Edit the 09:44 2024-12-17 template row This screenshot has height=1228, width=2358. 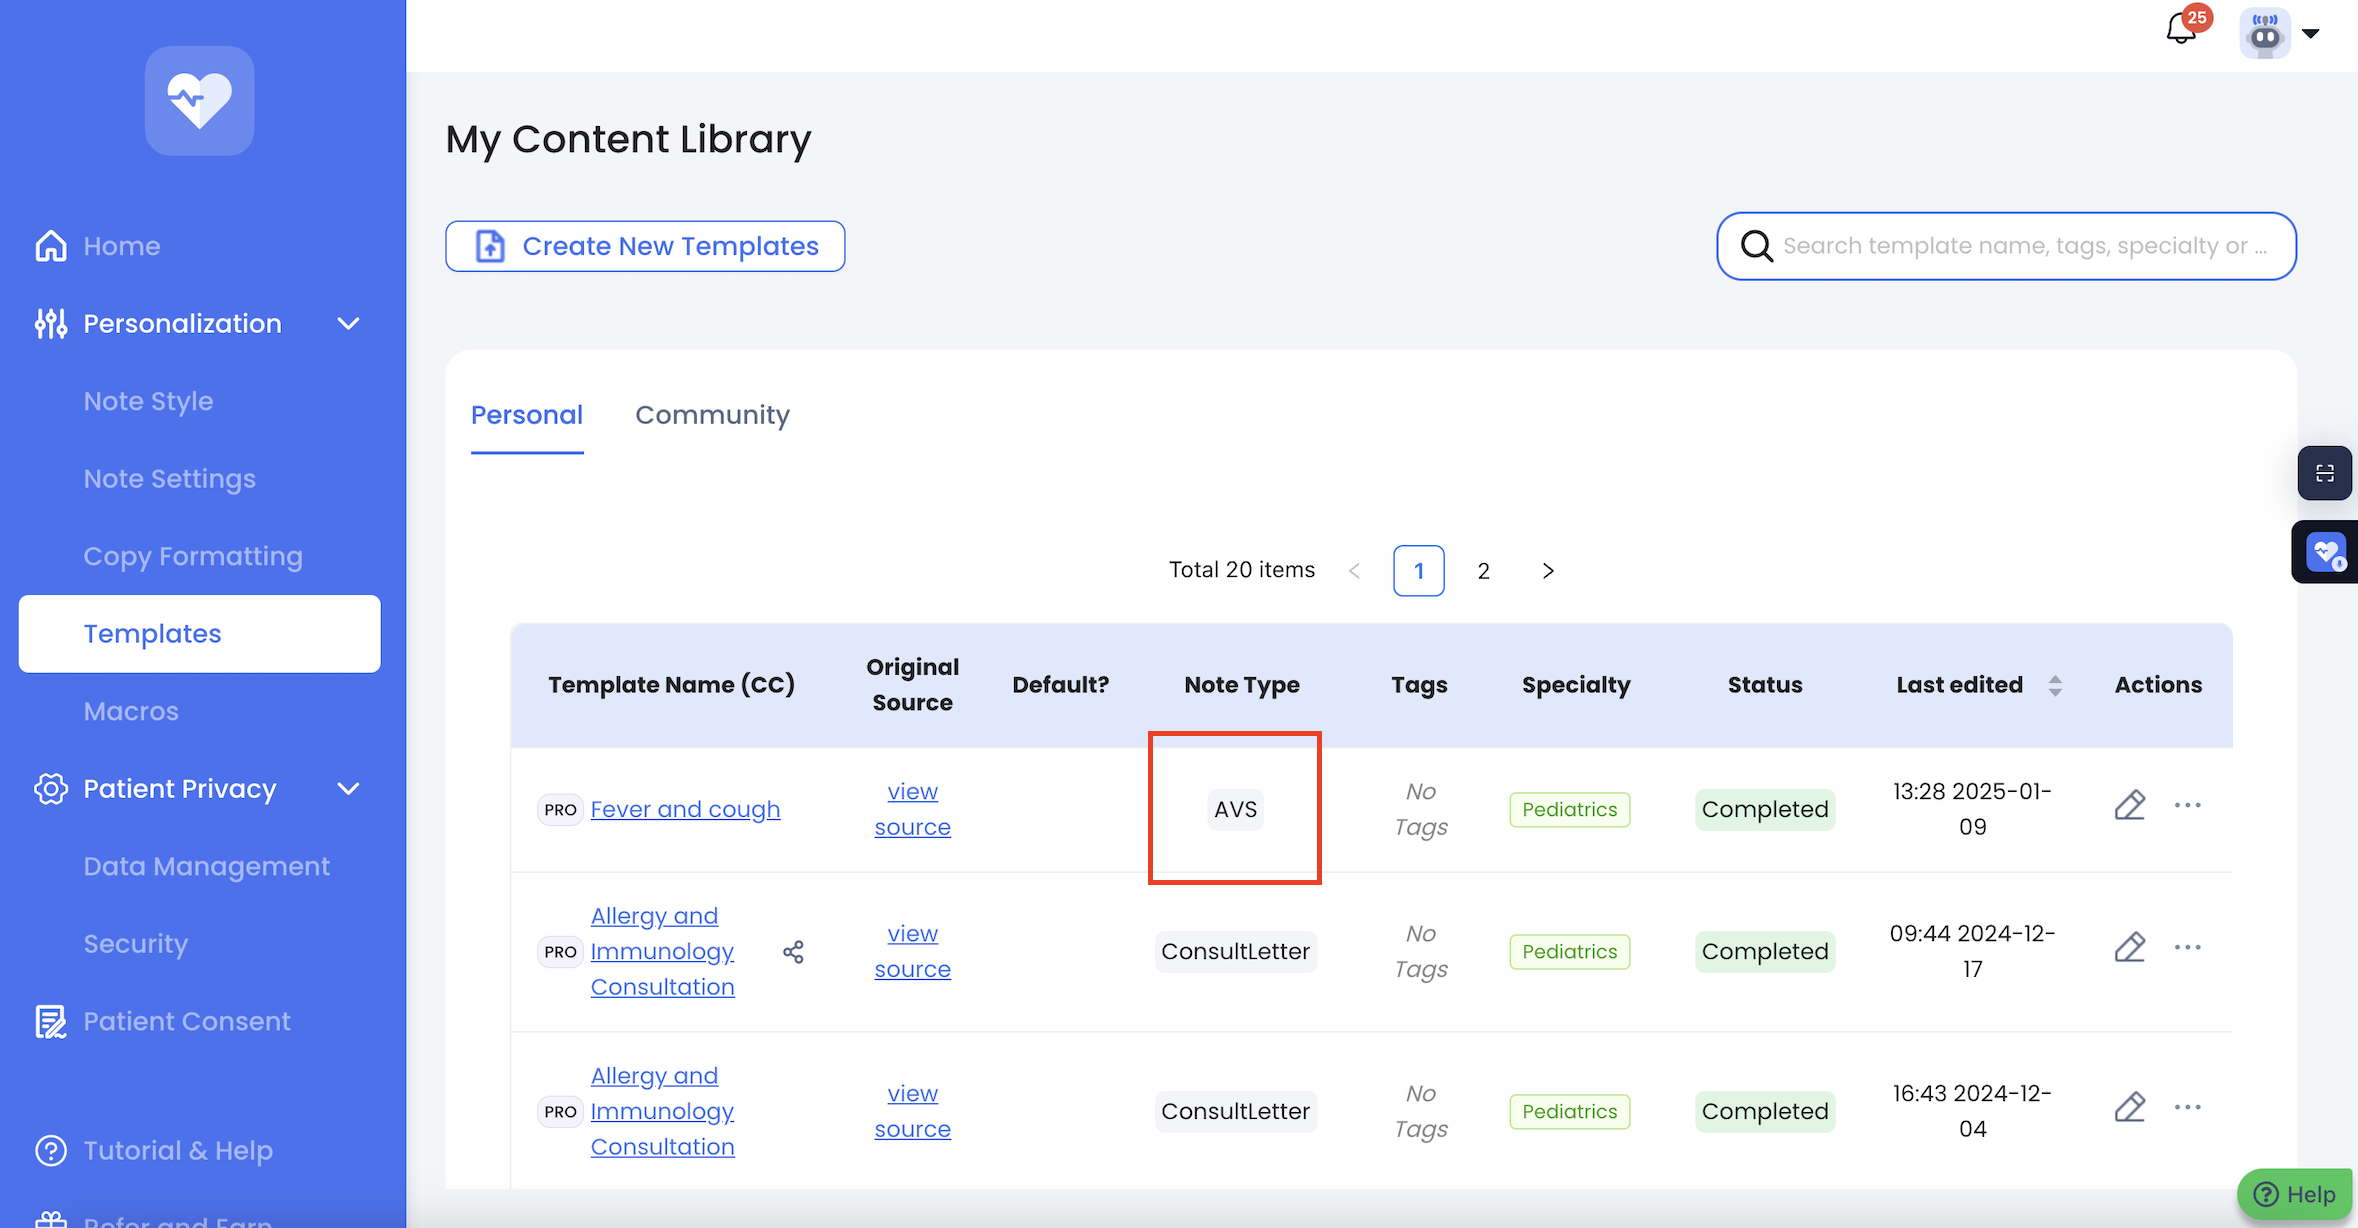click(x=2129, y=948)
